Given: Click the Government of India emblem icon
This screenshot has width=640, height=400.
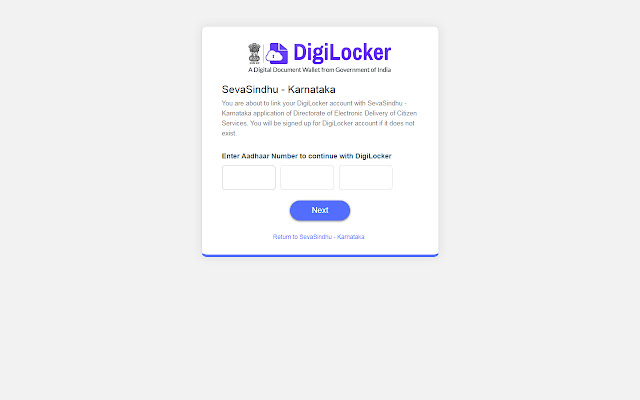Looking at the screenshot, I should pyautogui.click(x=254, y=53).
